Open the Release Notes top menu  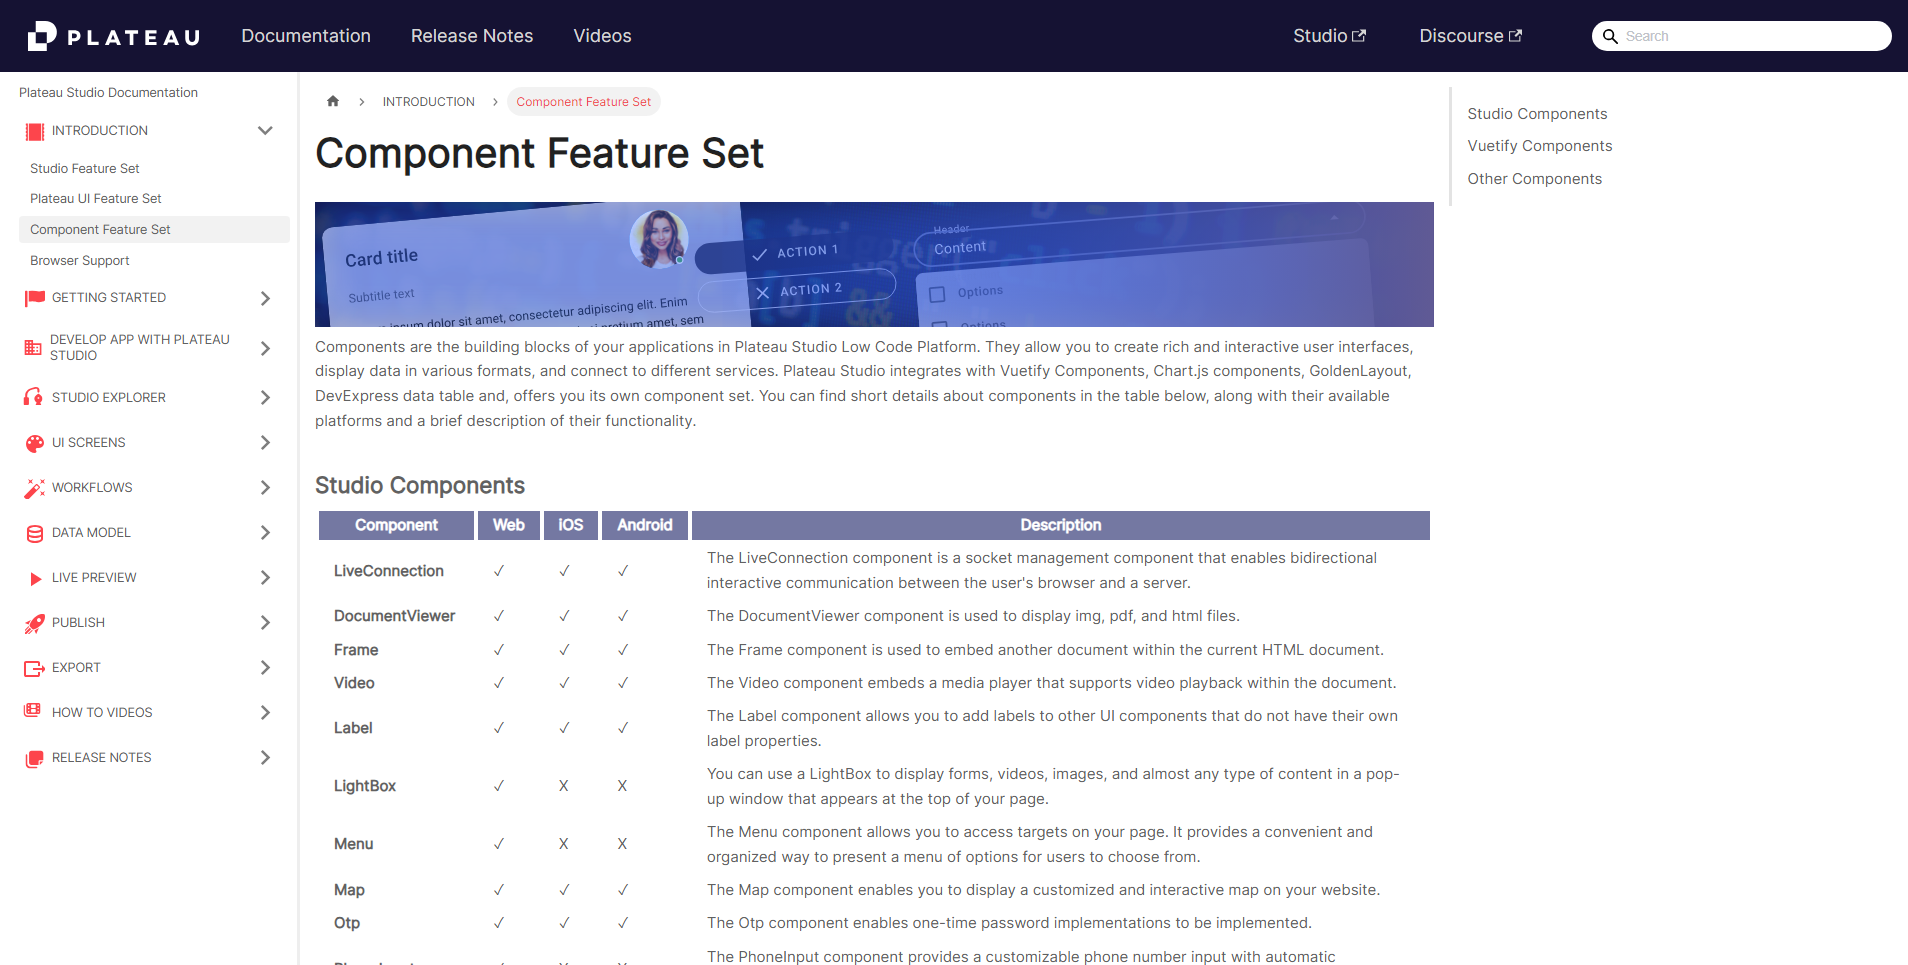click(x=472, y=36)
